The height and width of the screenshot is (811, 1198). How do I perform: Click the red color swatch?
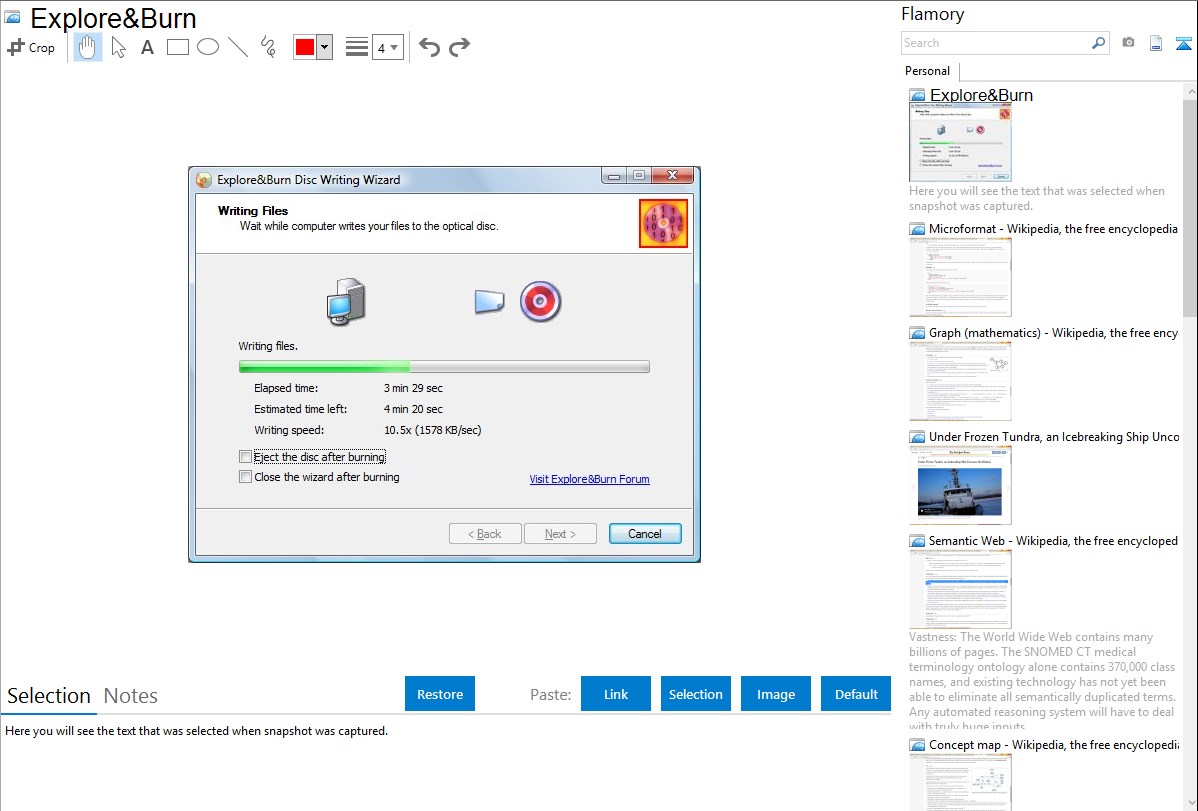pos(305,47)
